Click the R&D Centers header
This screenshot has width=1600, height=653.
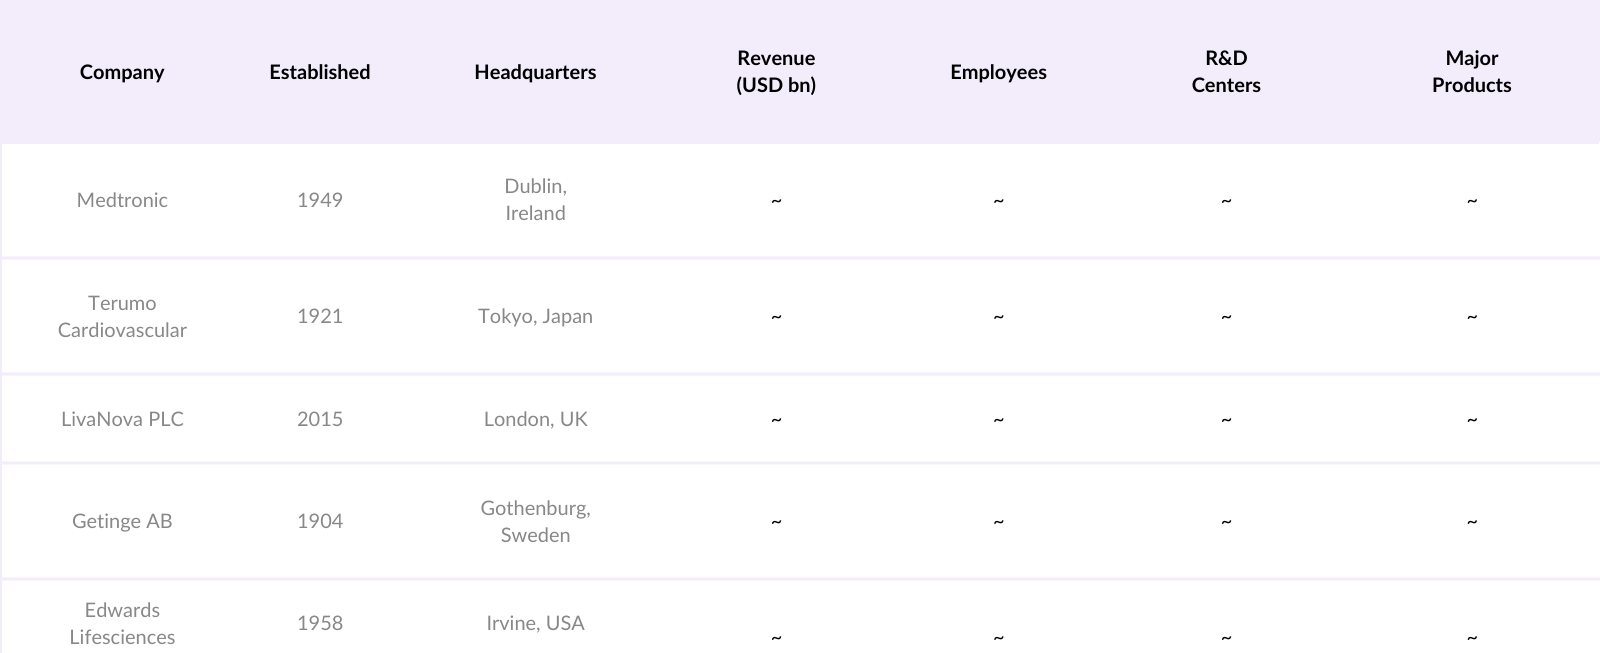click(1226, 72)
